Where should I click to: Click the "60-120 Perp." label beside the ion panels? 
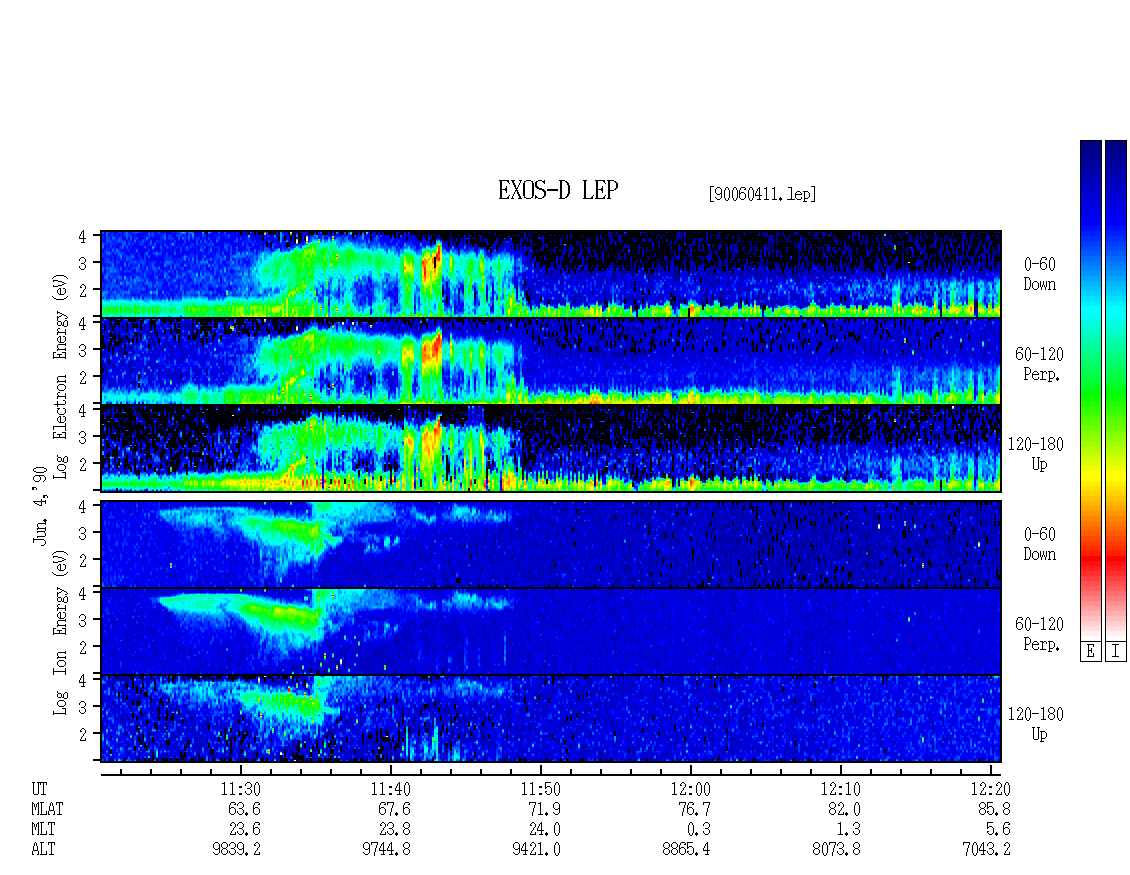coord(1039,634)
